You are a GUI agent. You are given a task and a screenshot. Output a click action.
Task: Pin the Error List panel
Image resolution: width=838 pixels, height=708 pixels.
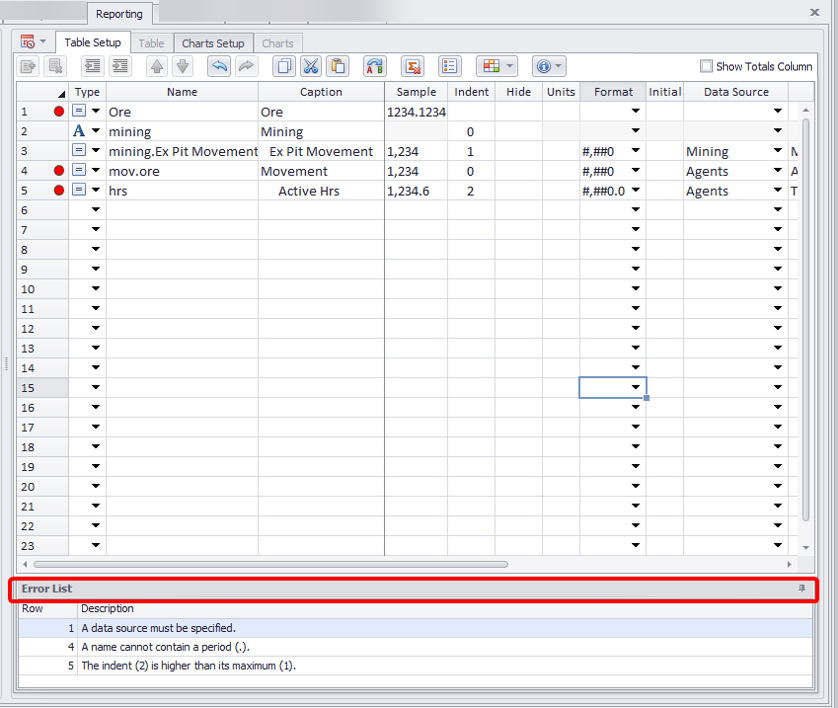click(801, 589)
